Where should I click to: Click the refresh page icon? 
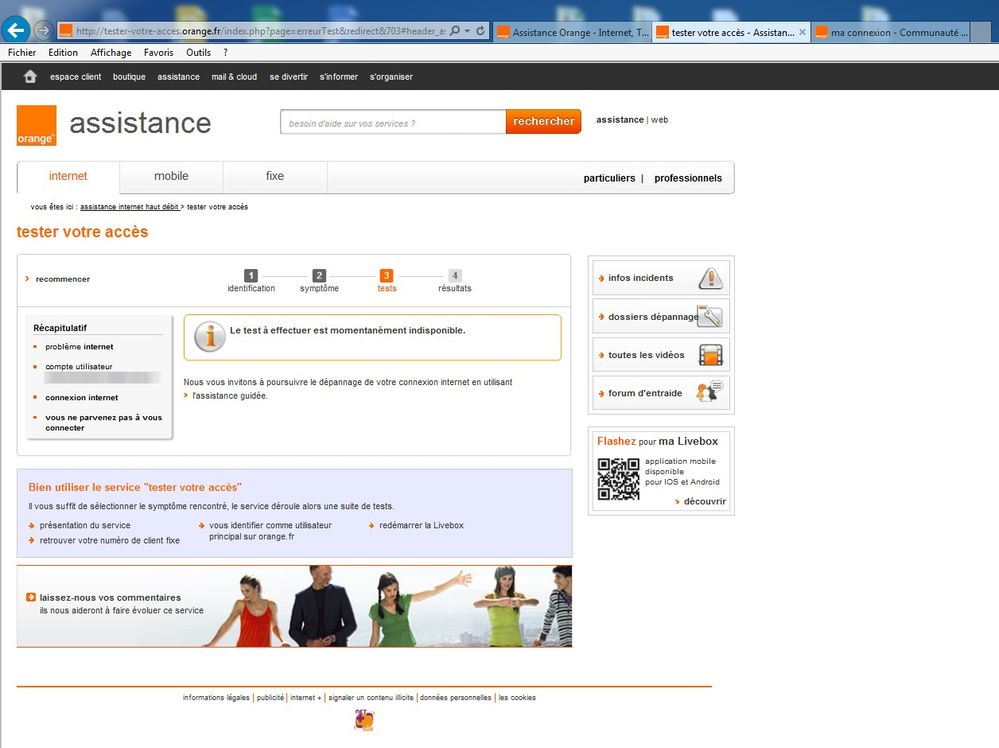coord(480,31)
